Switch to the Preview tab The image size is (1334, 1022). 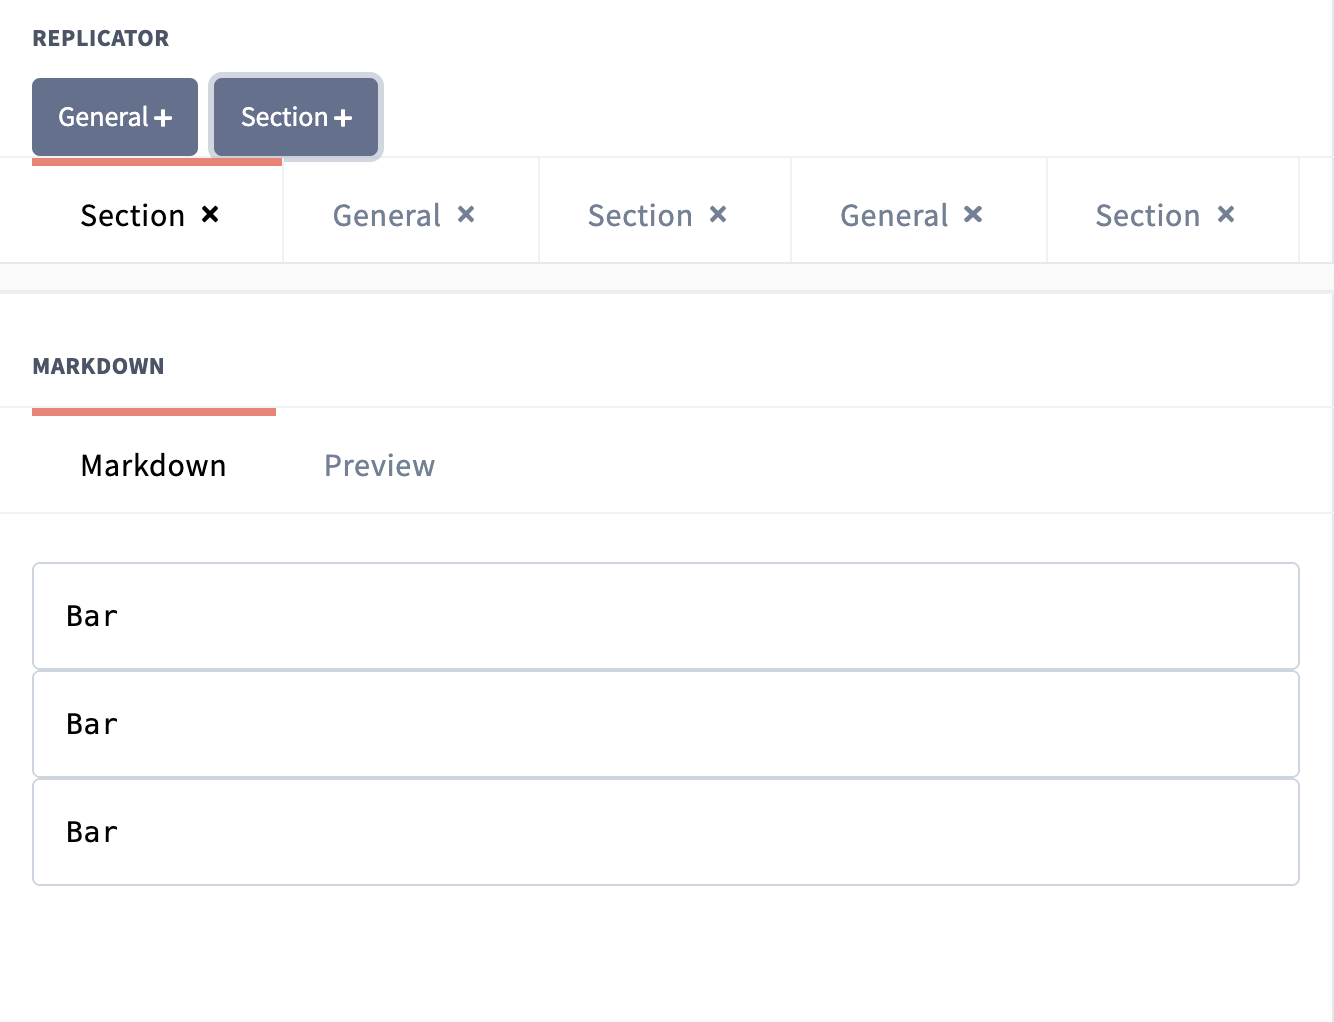point(379,465)
